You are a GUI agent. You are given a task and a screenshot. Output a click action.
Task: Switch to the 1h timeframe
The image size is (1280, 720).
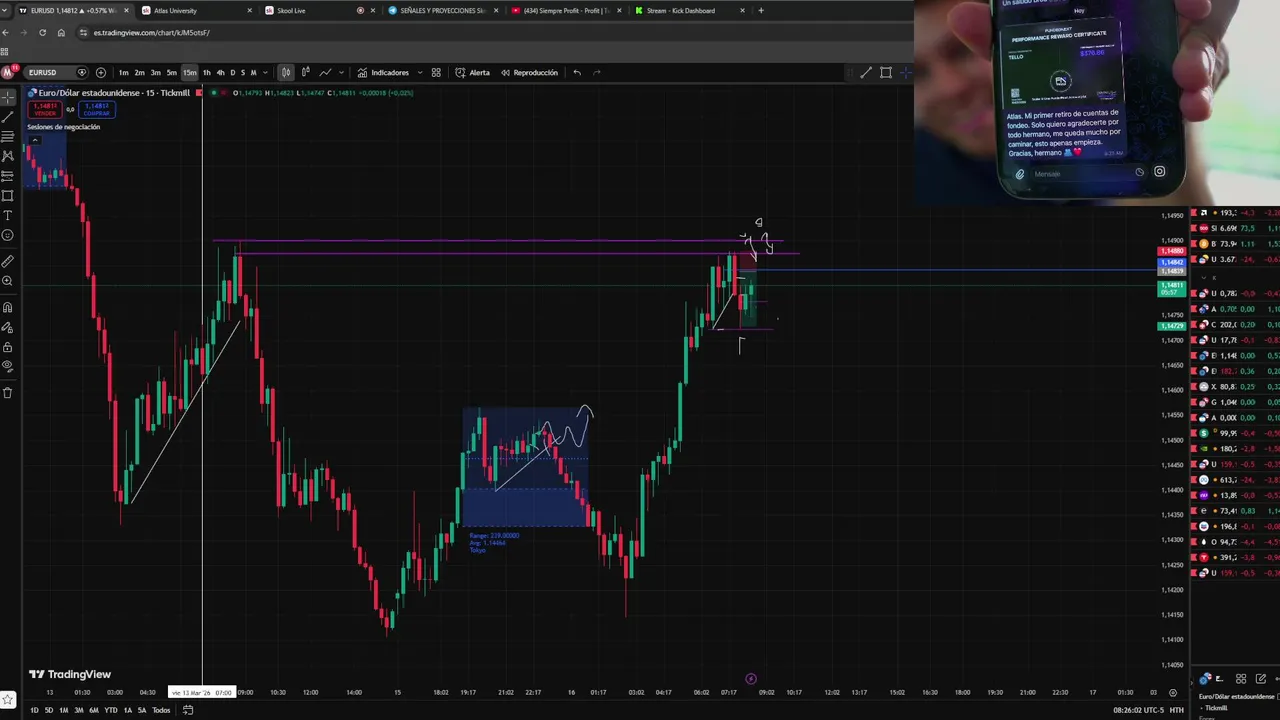coord(206,72)
